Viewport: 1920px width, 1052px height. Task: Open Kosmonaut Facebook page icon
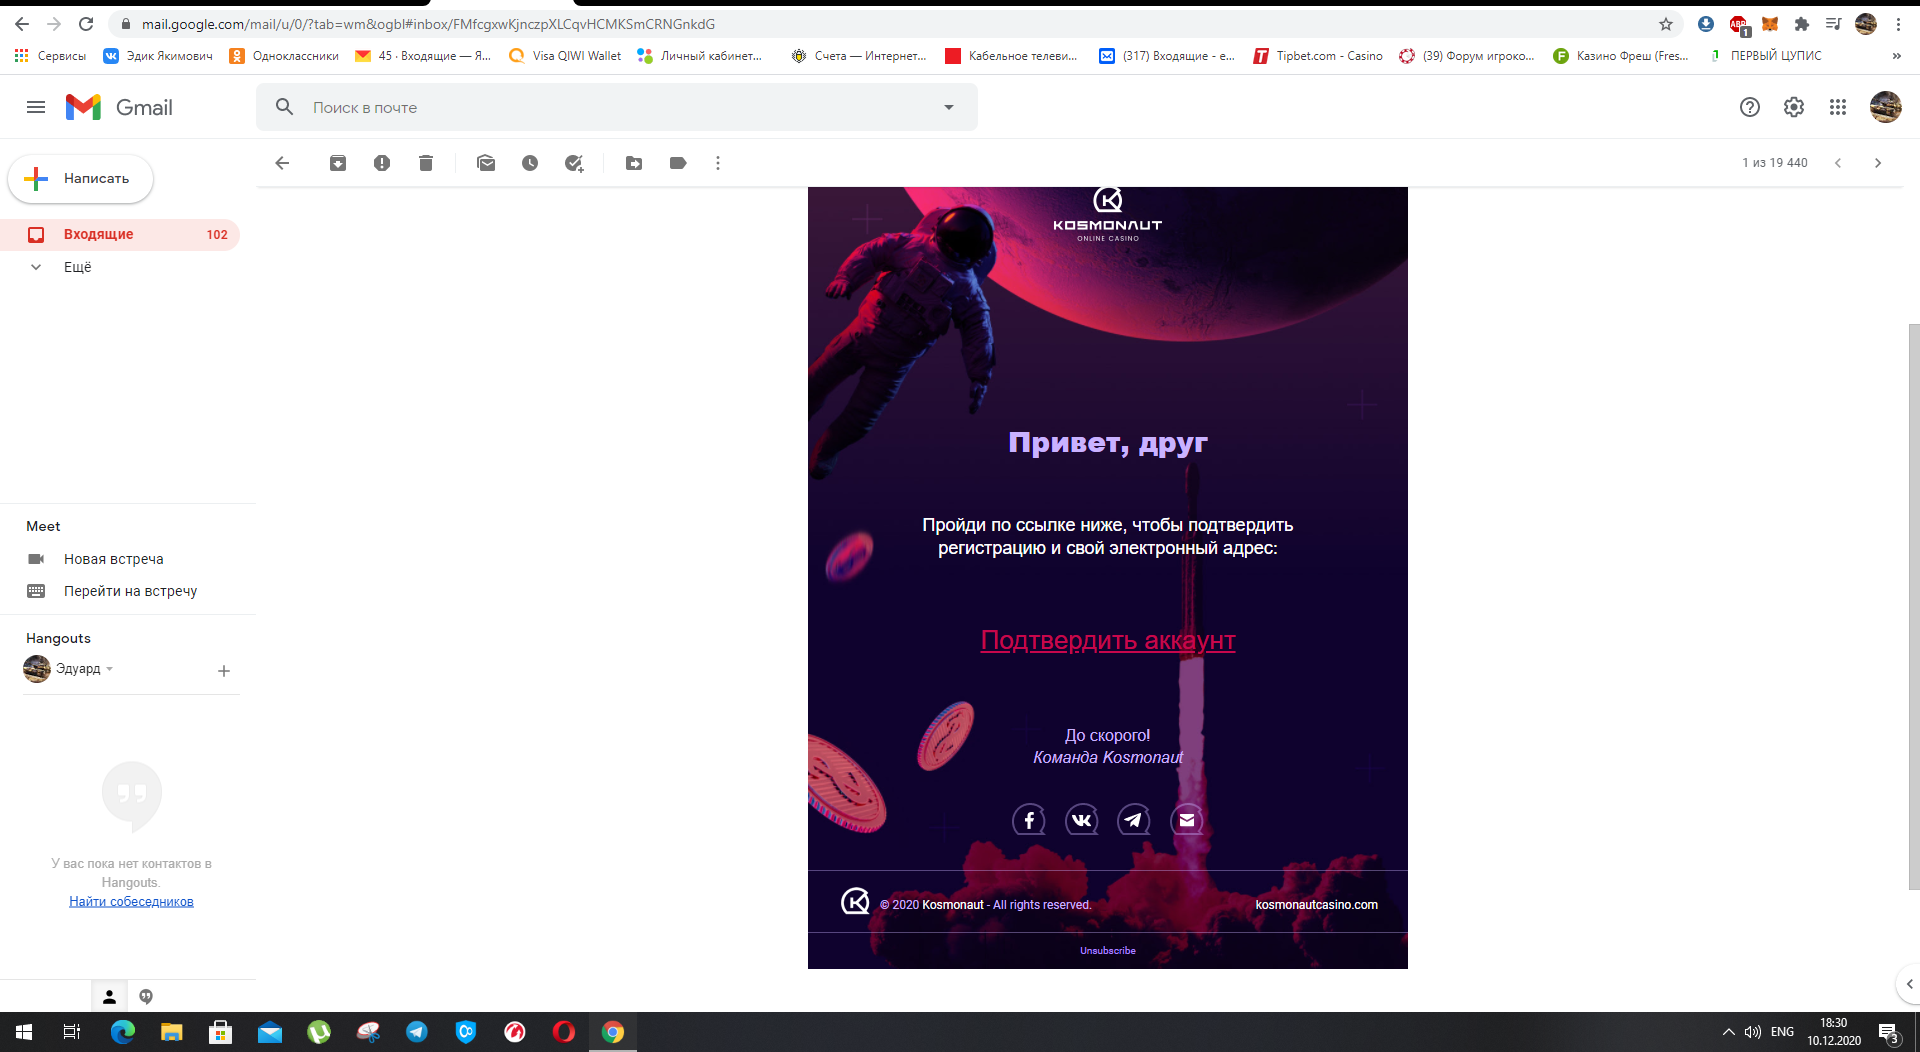[1029, 820]
